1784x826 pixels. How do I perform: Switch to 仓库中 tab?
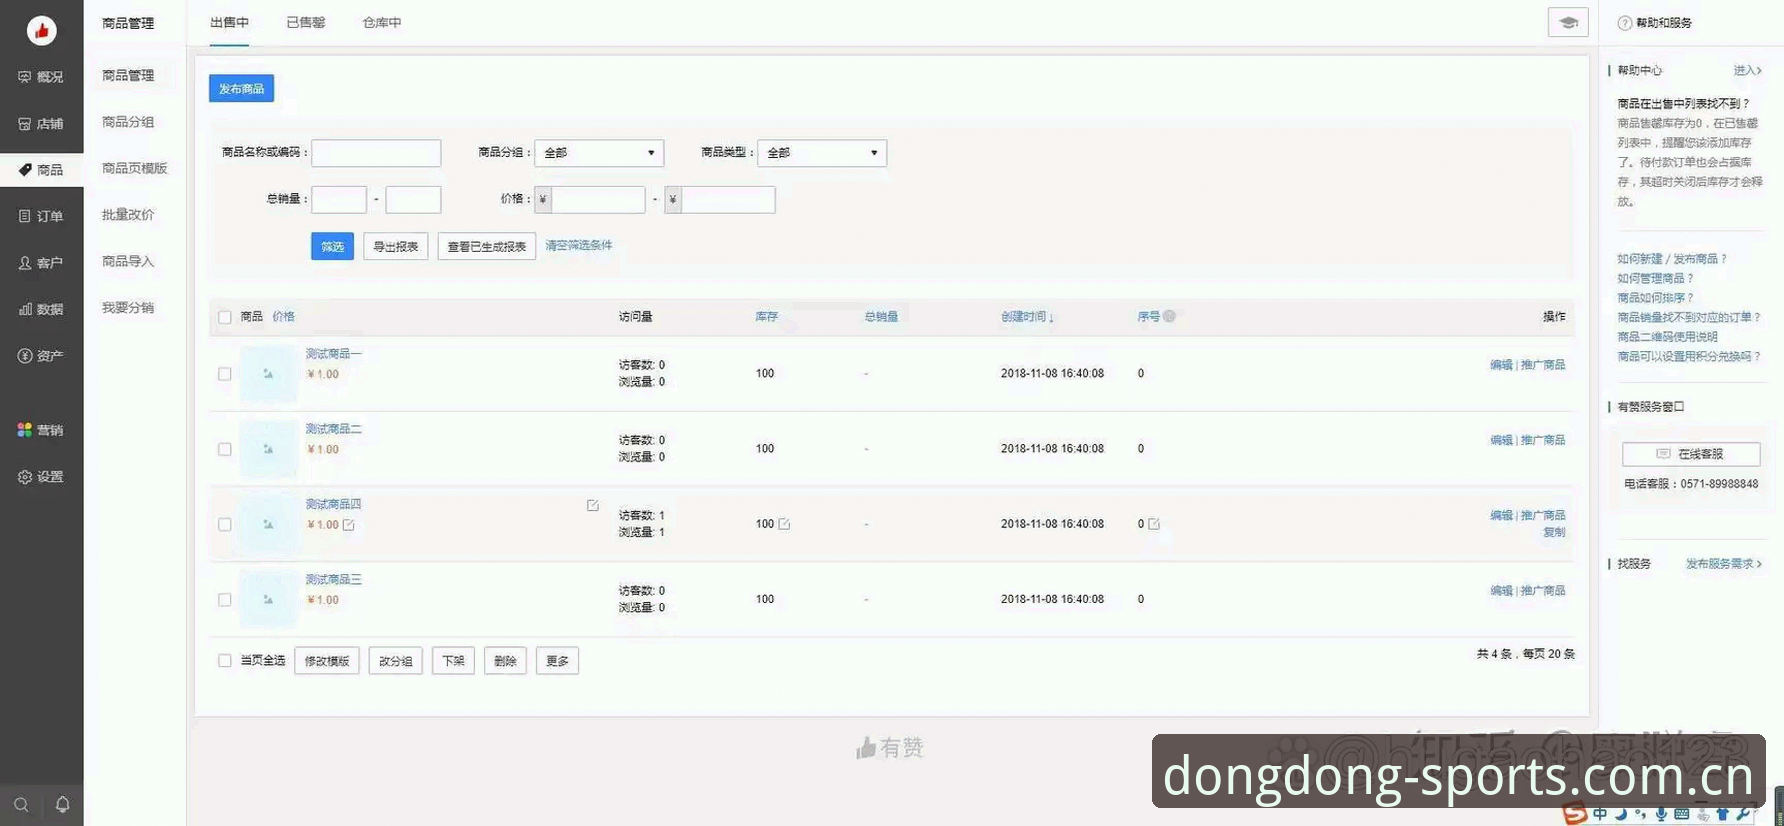coord(382,22)
